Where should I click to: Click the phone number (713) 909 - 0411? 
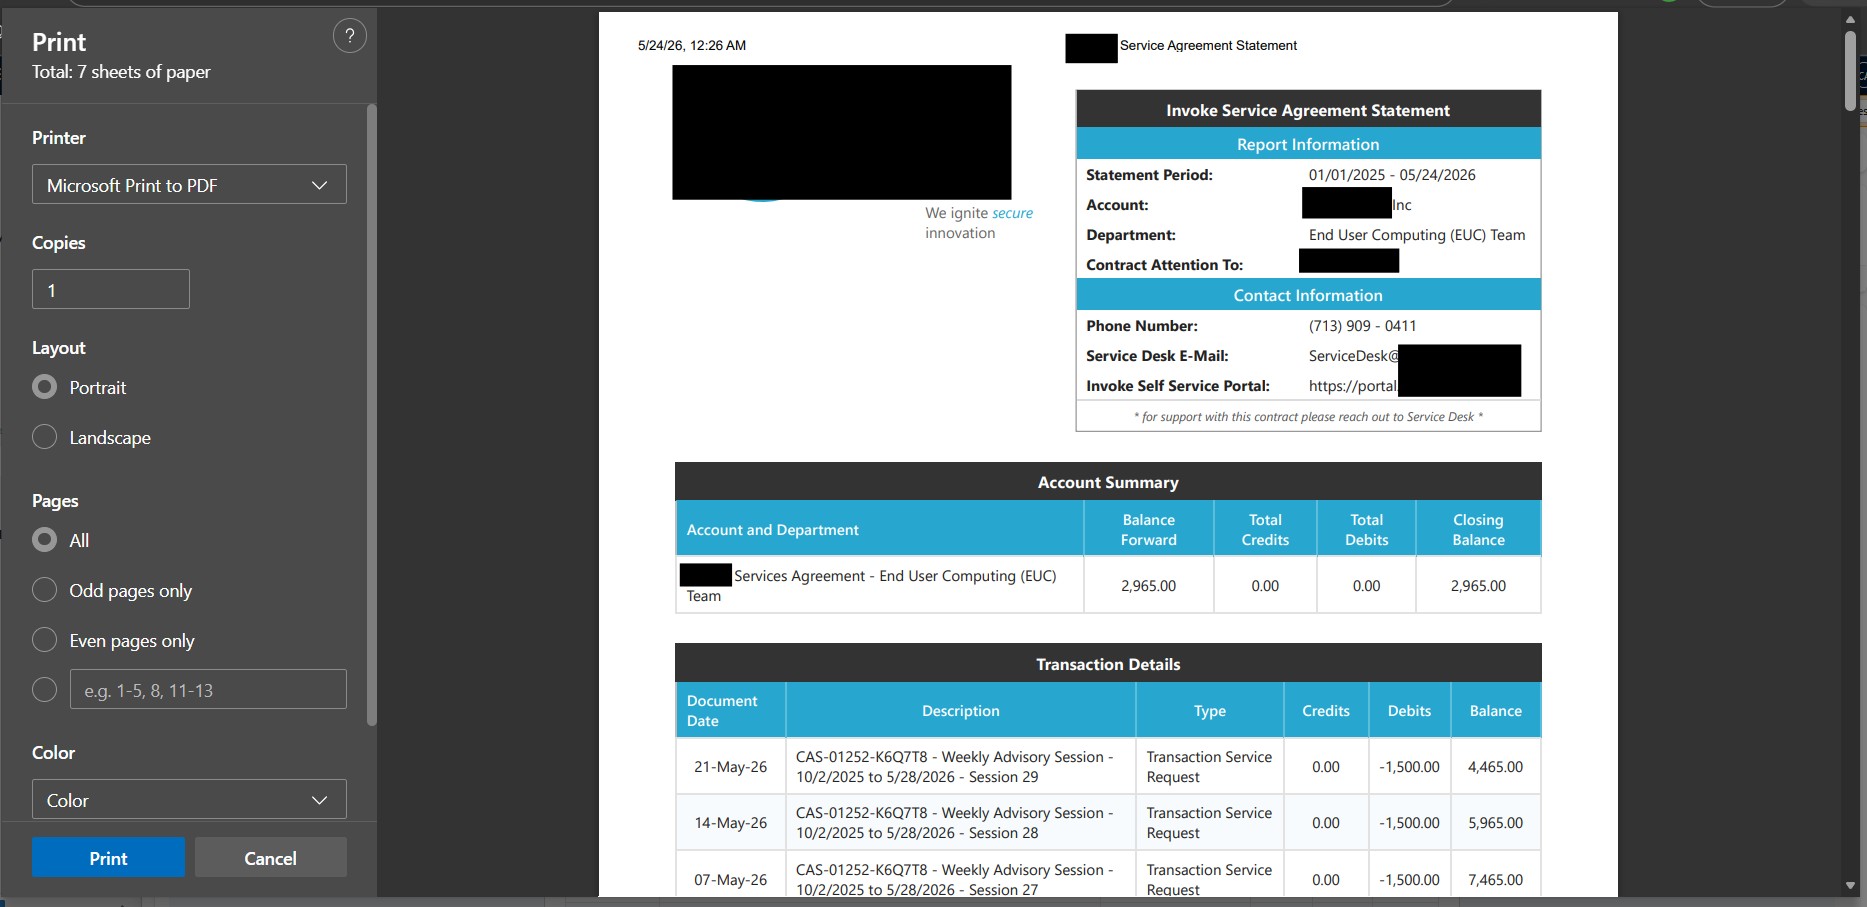1362,326
